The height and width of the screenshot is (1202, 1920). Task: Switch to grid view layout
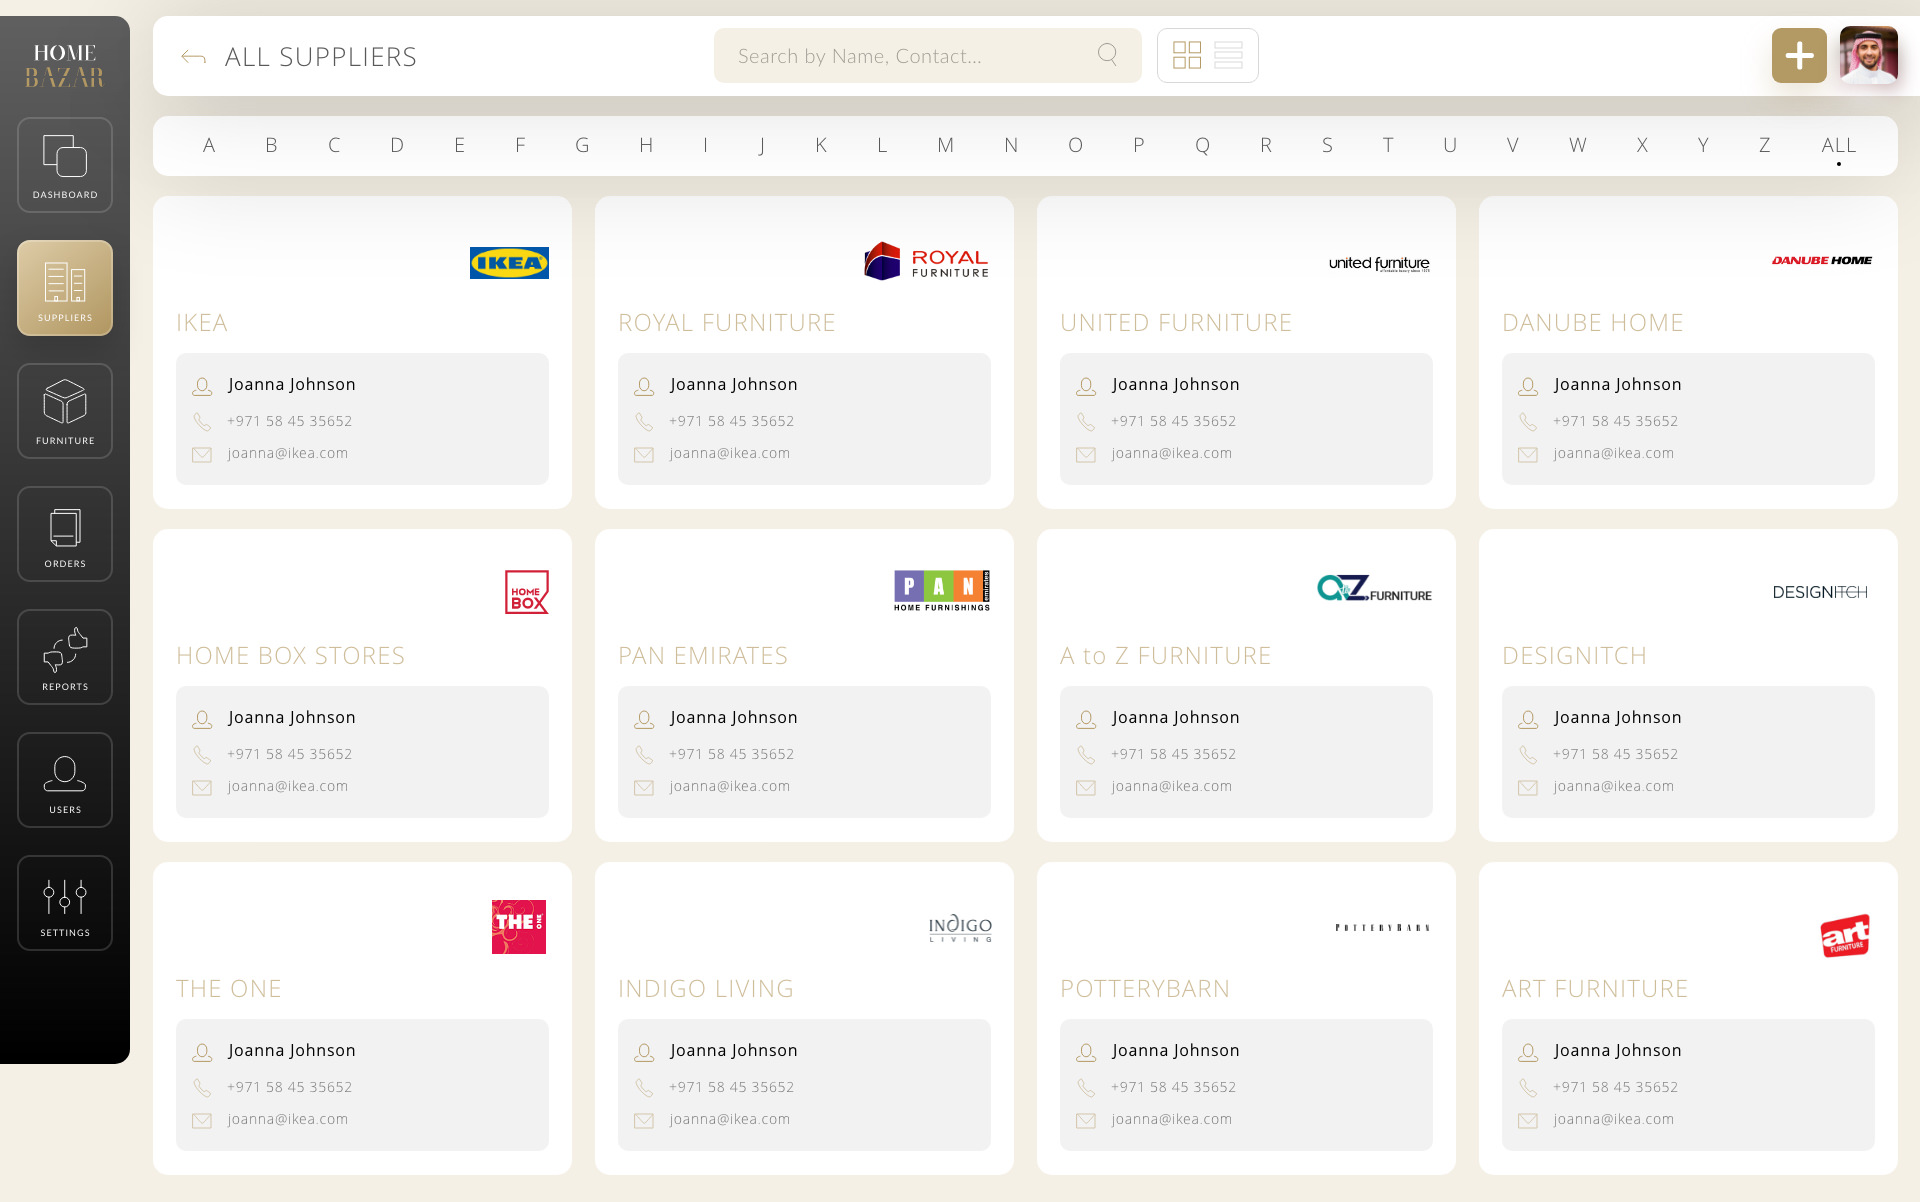[x=1187, y=55]
